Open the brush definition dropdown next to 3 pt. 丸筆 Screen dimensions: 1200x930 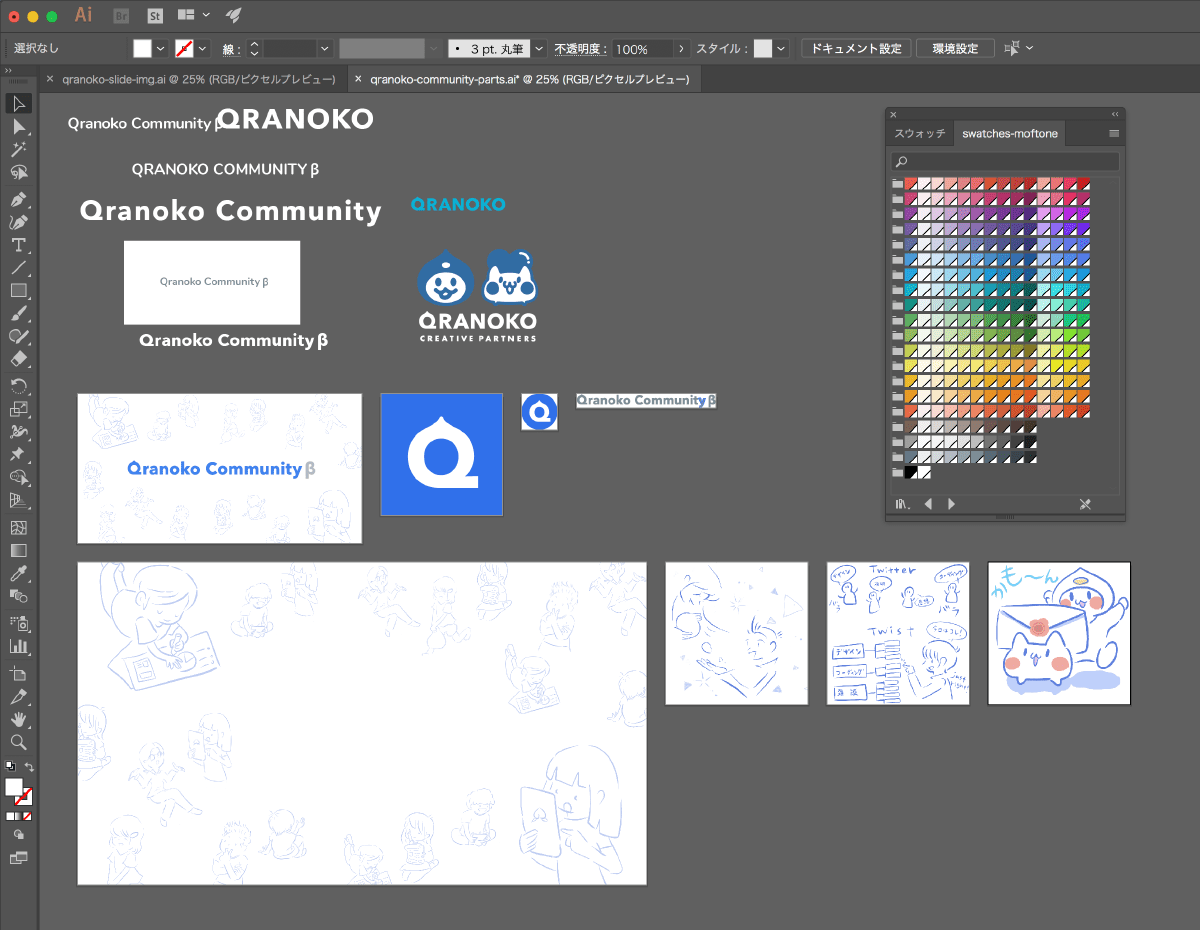click(540, 48)
